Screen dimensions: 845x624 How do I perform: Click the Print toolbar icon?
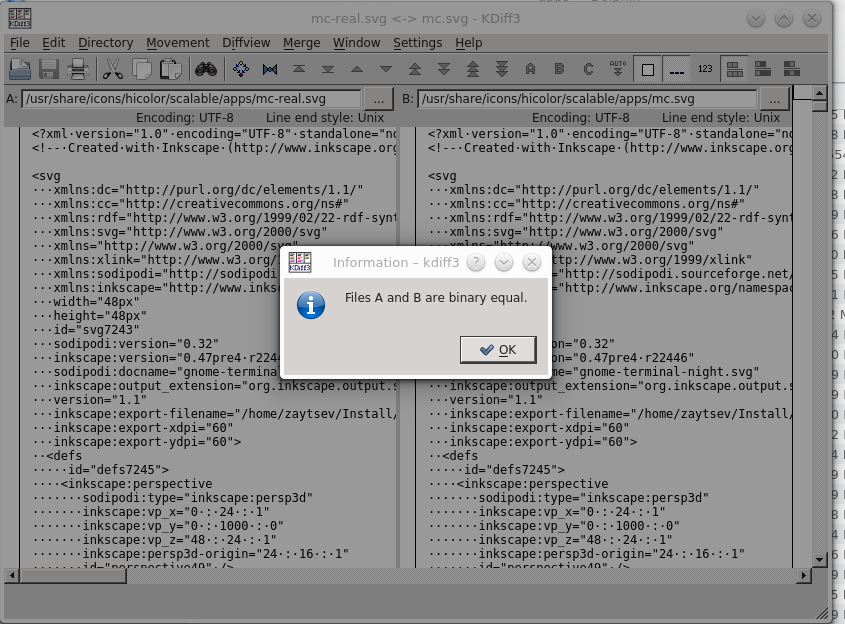tap(78, 69)
